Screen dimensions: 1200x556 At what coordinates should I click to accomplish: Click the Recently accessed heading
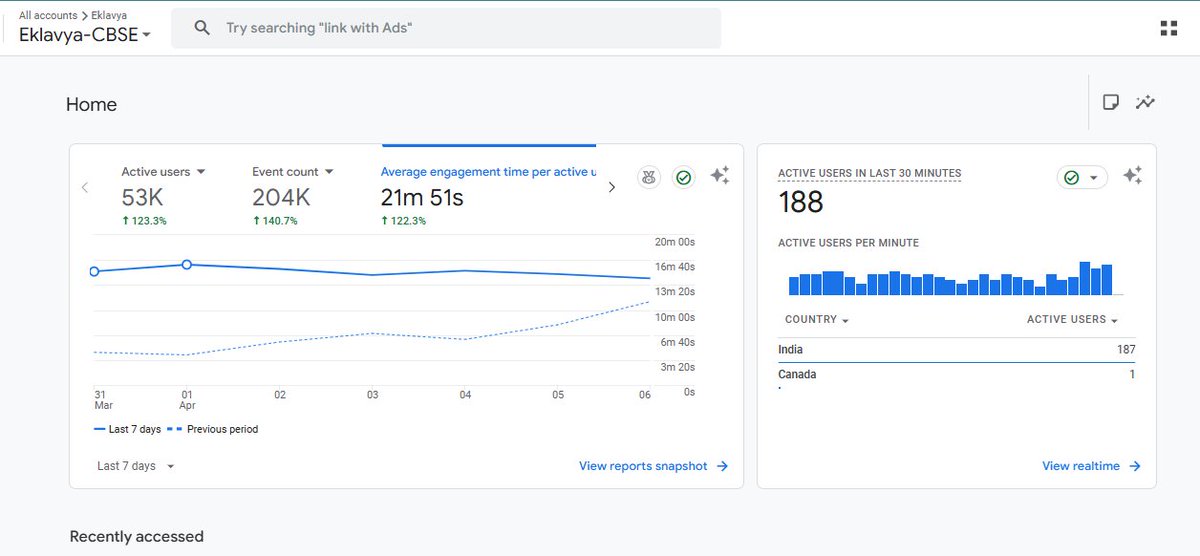(136, 537)
